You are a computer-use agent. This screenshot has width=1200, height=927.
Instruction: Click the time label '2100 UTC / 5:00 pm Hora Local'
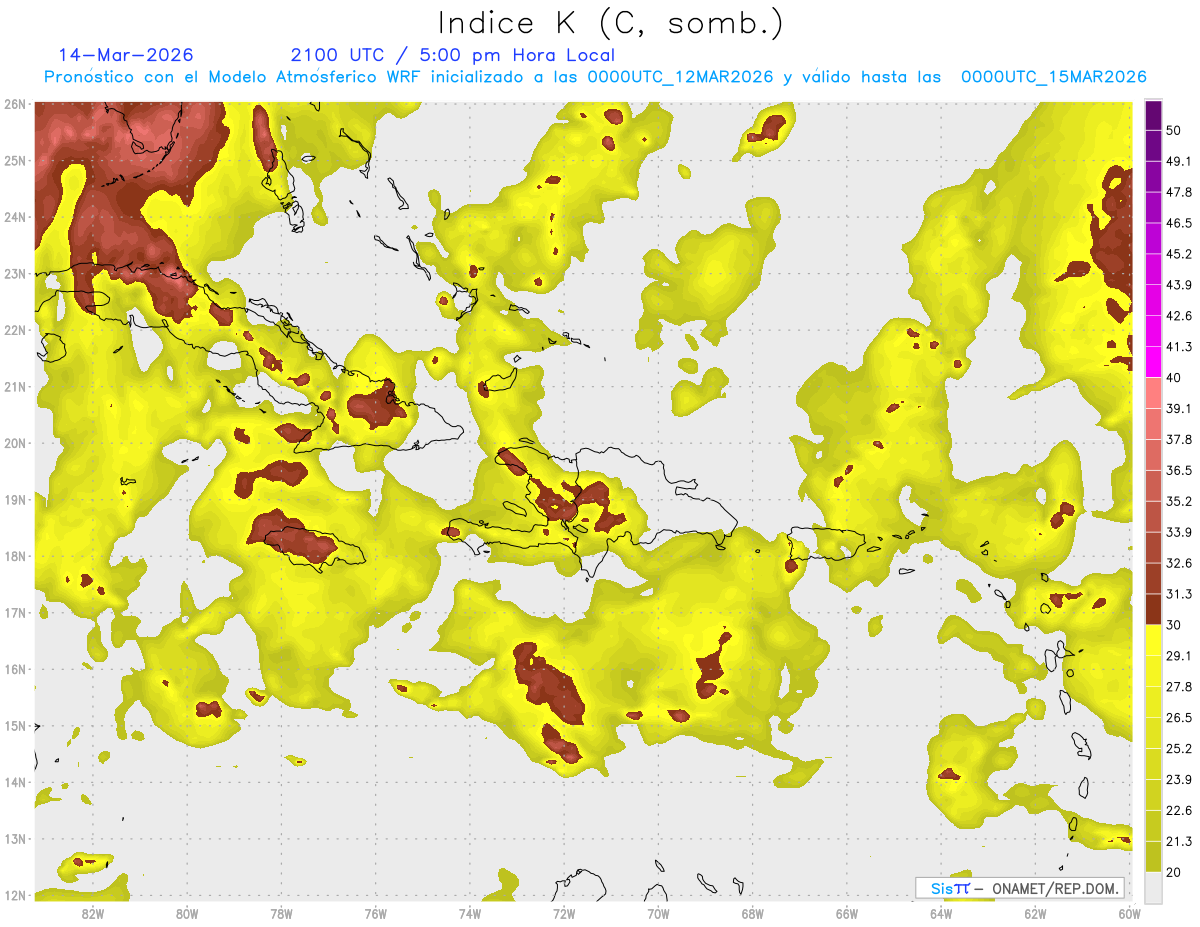(x=452, y=55)
